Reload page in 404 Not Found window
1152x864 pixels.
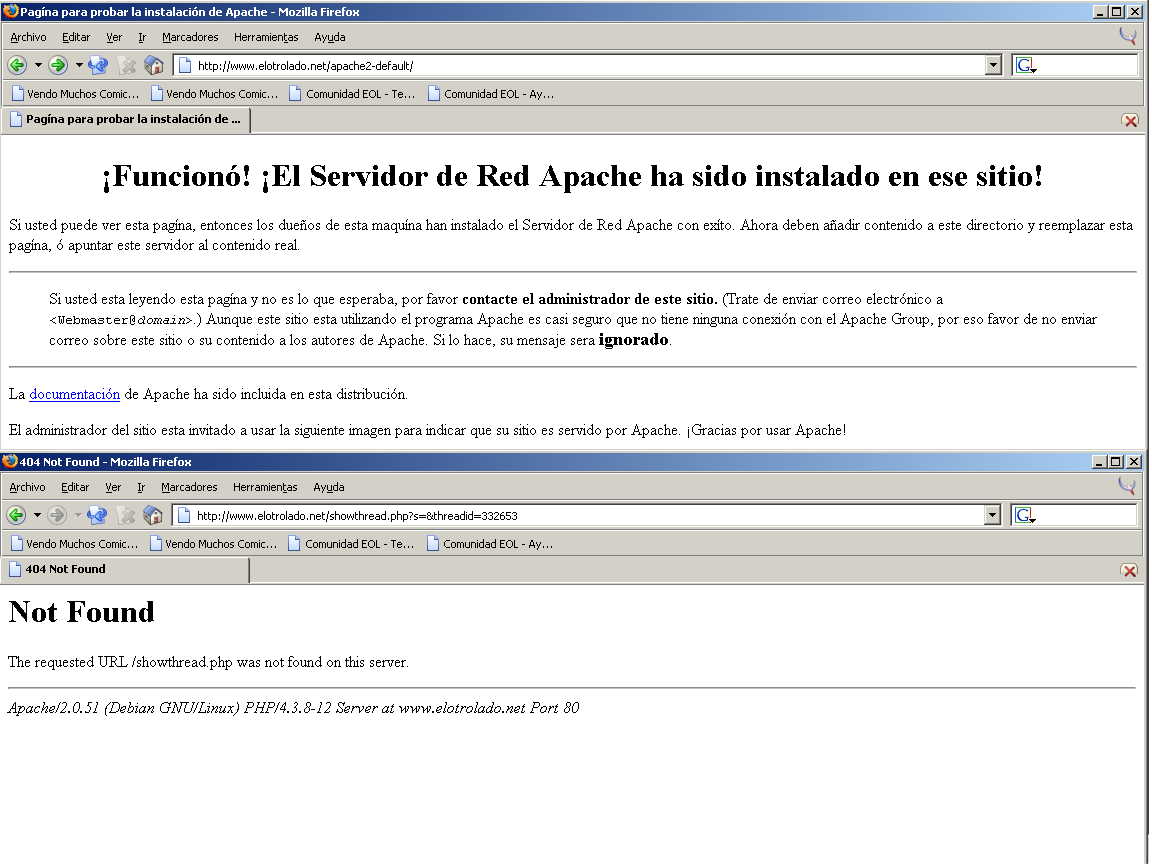click(97, 515)
